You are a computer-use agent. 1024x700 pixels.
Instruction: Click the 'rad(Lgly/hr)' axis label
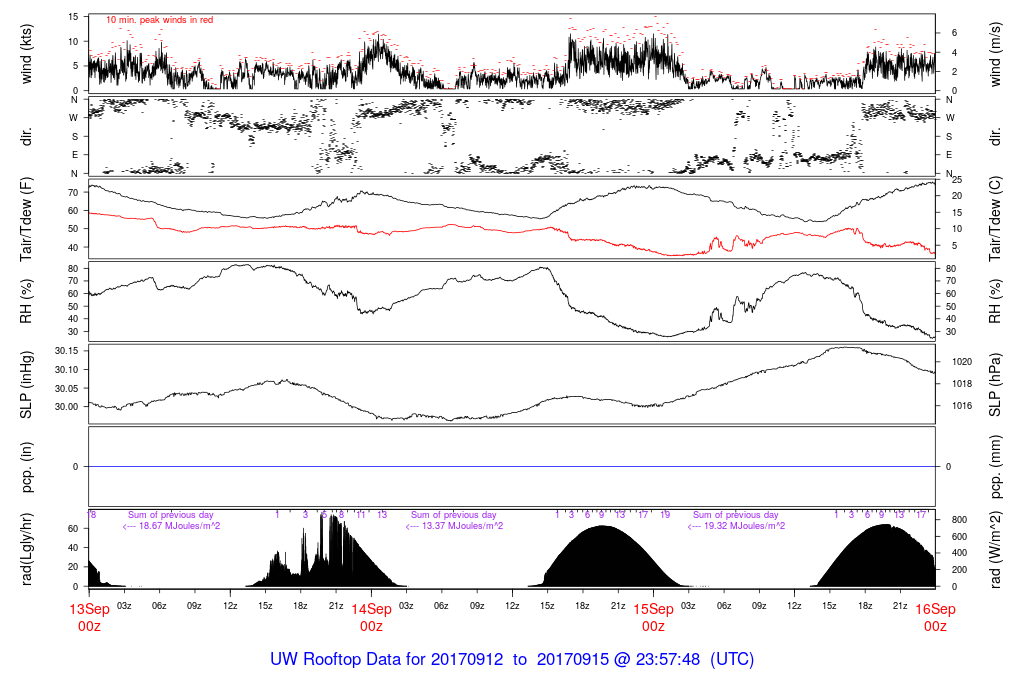tap(26, 549)
